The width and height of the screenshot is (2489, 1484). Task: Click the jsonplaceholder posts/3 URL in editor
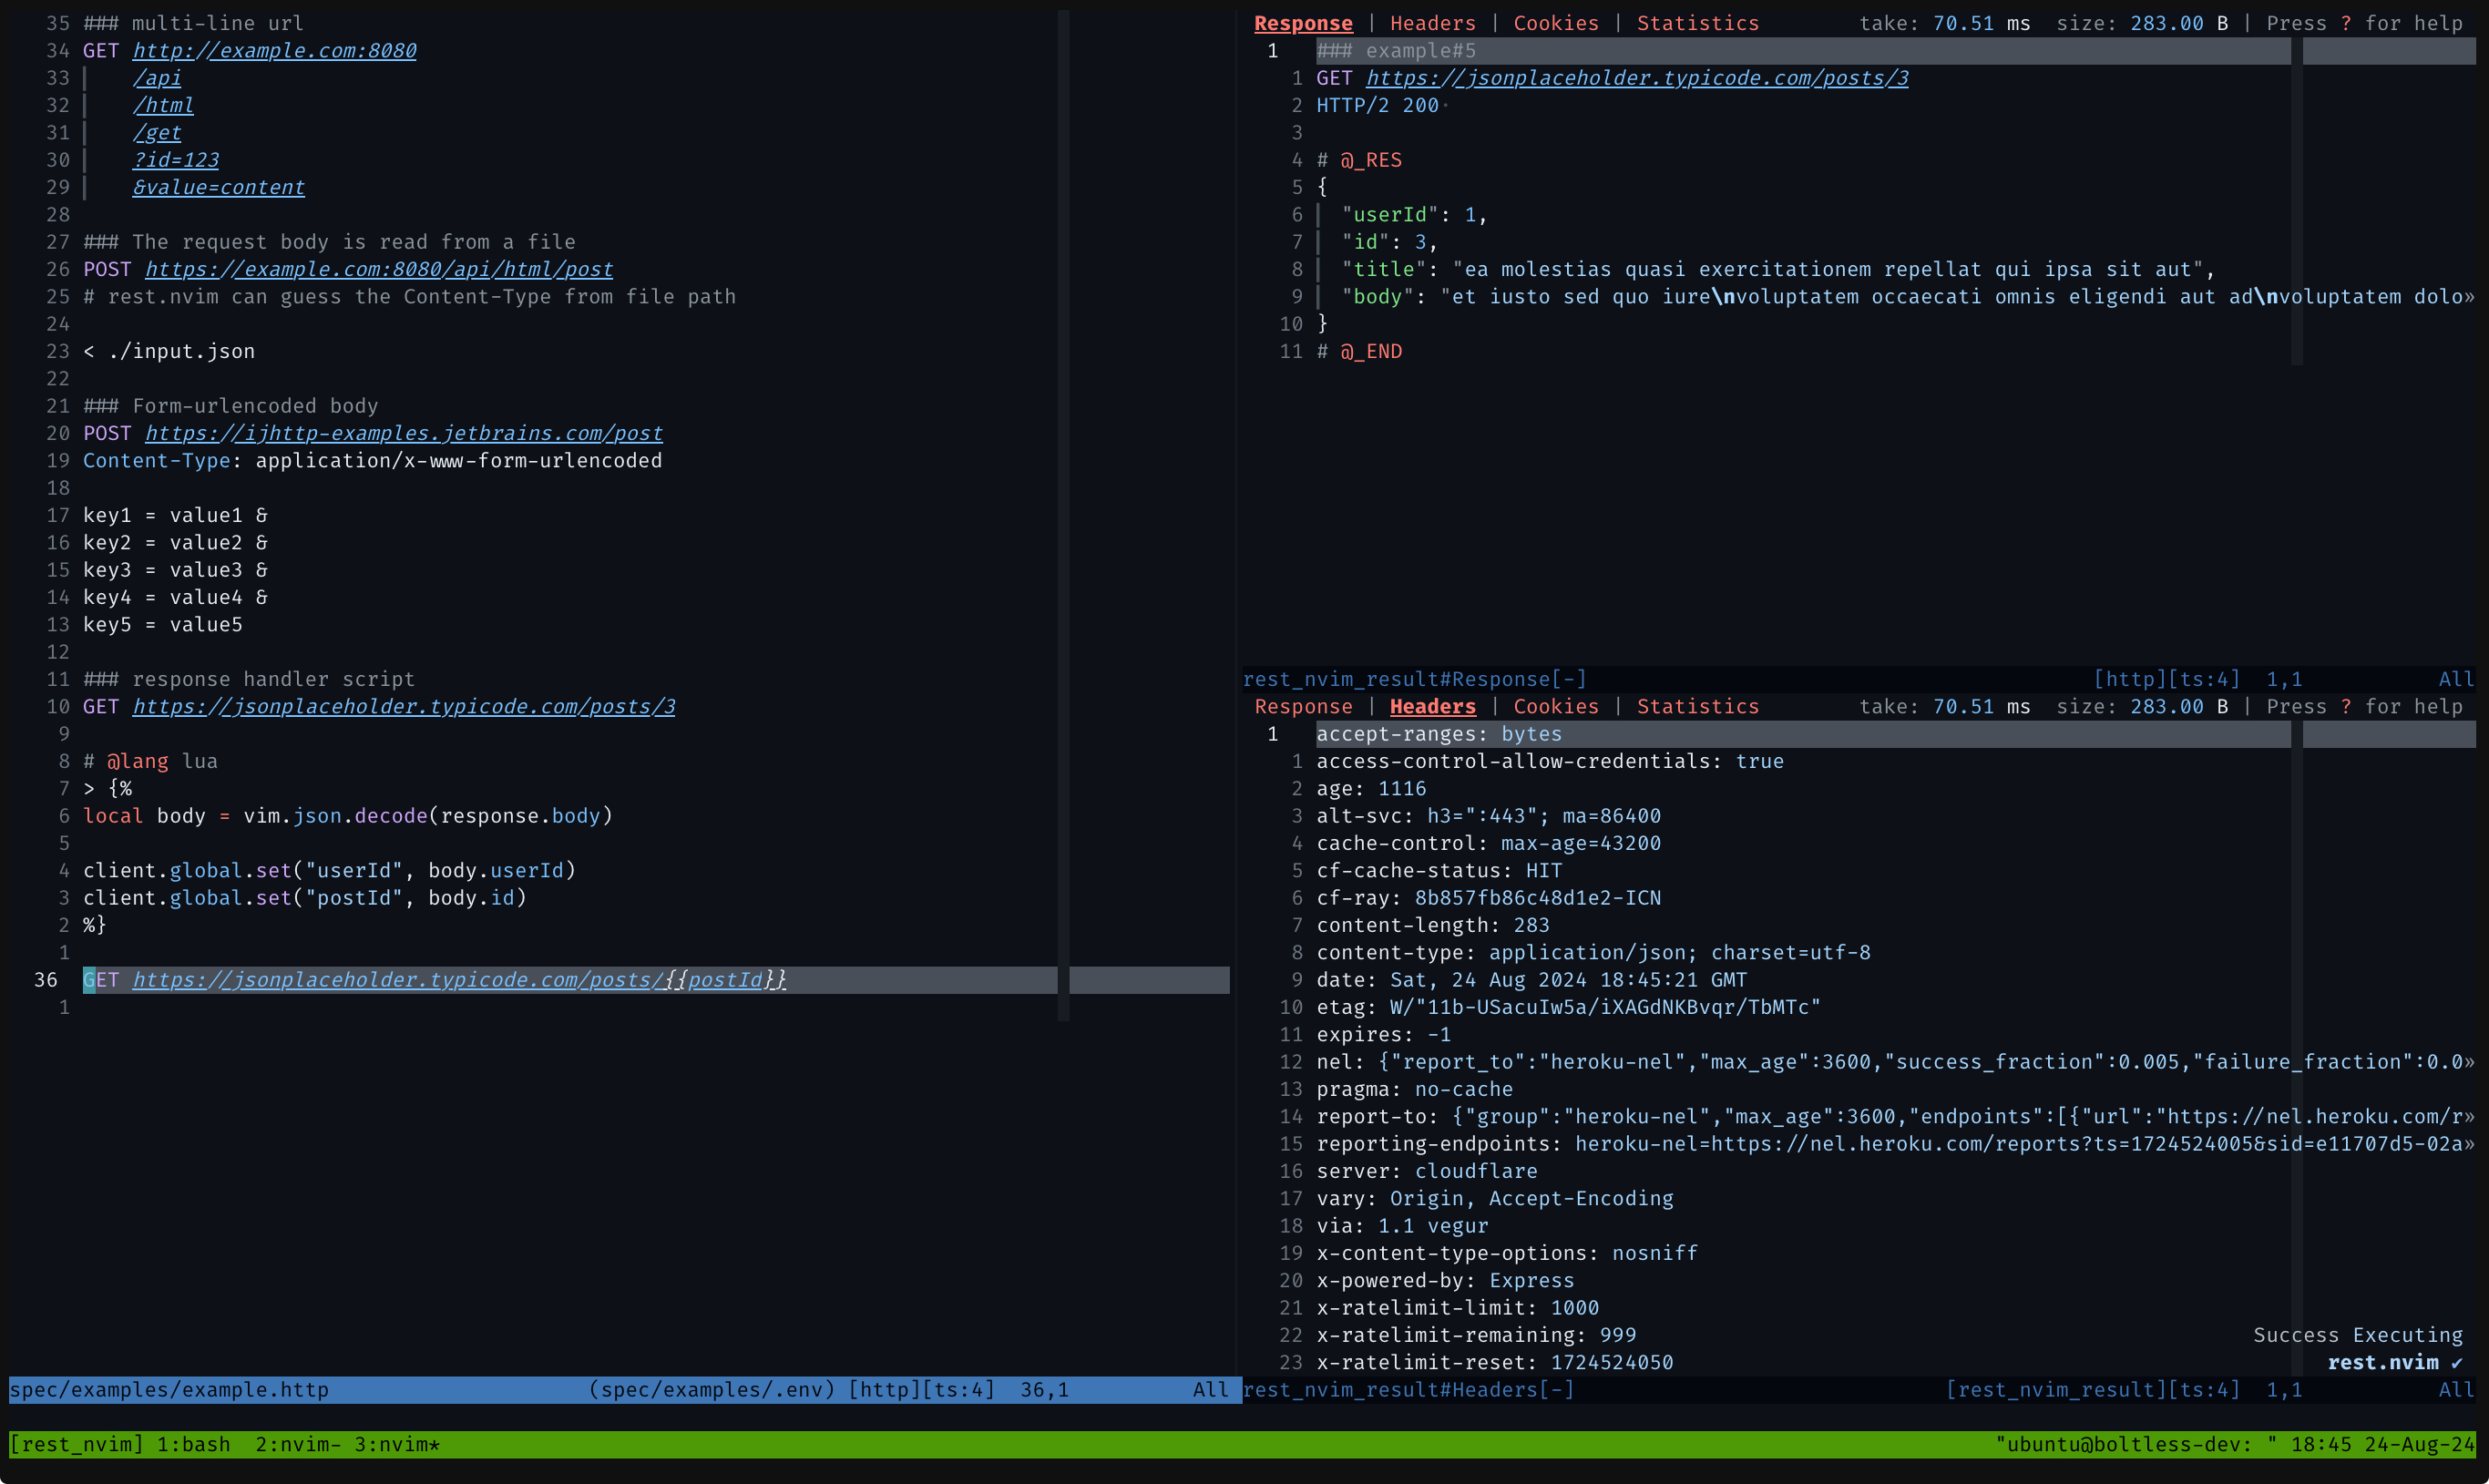pyautogui.click(x=404, y=706)
